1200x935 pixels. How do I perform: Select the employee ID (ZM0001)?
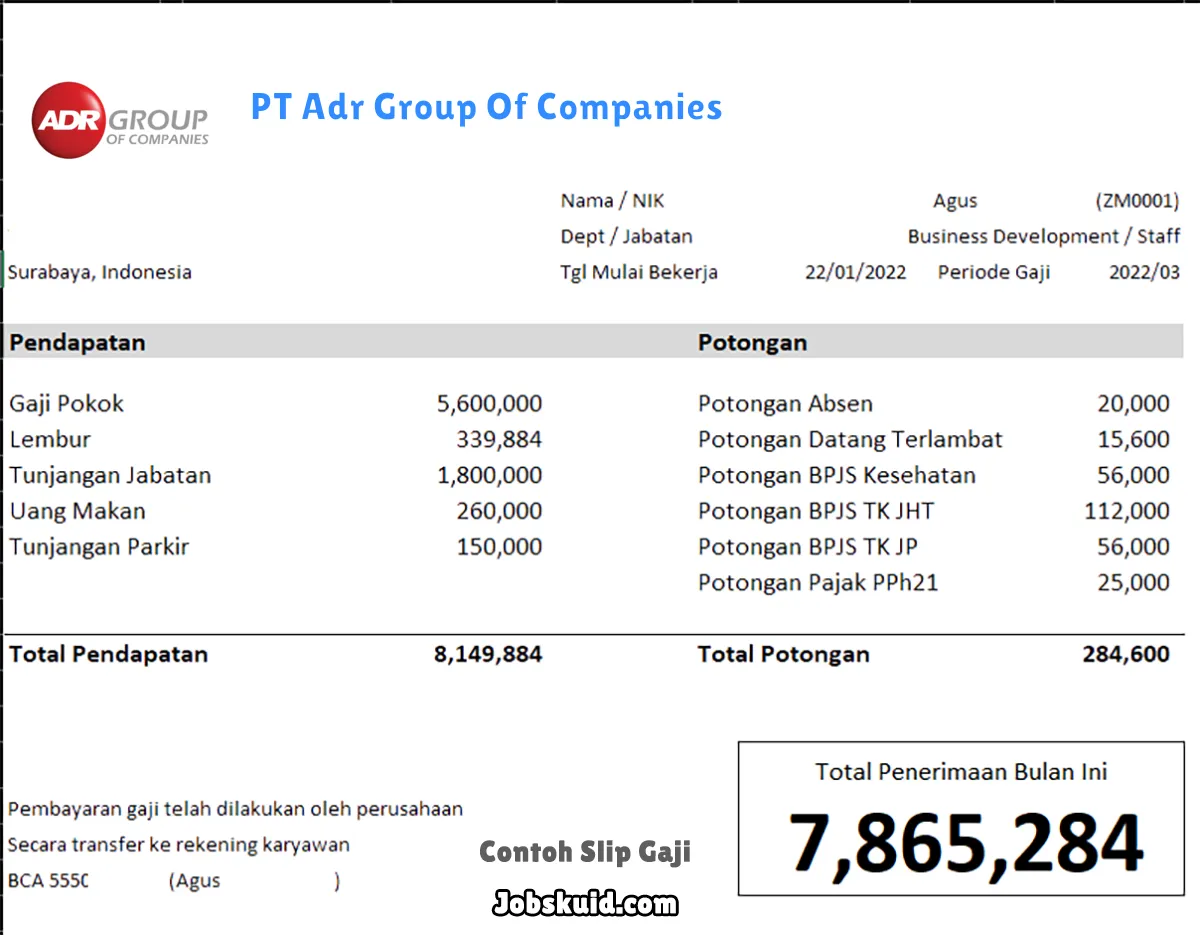point(1137,201)
